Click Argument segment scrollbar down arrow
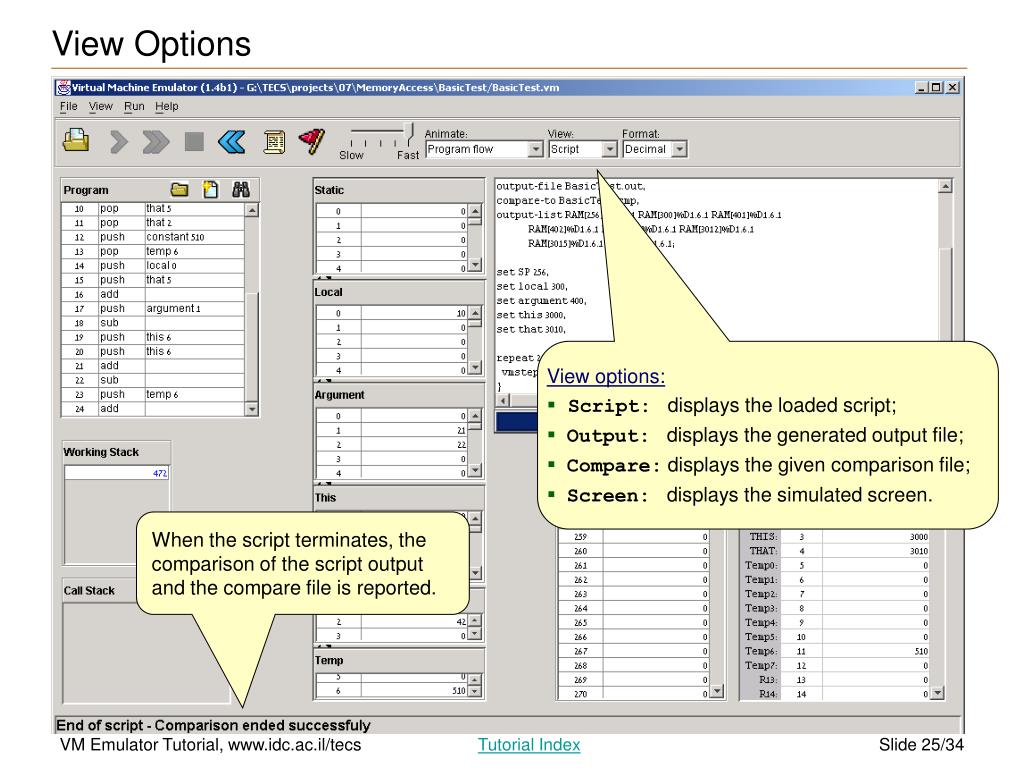The width and height of the screenshot is (1024, 768). pos(475,470)
